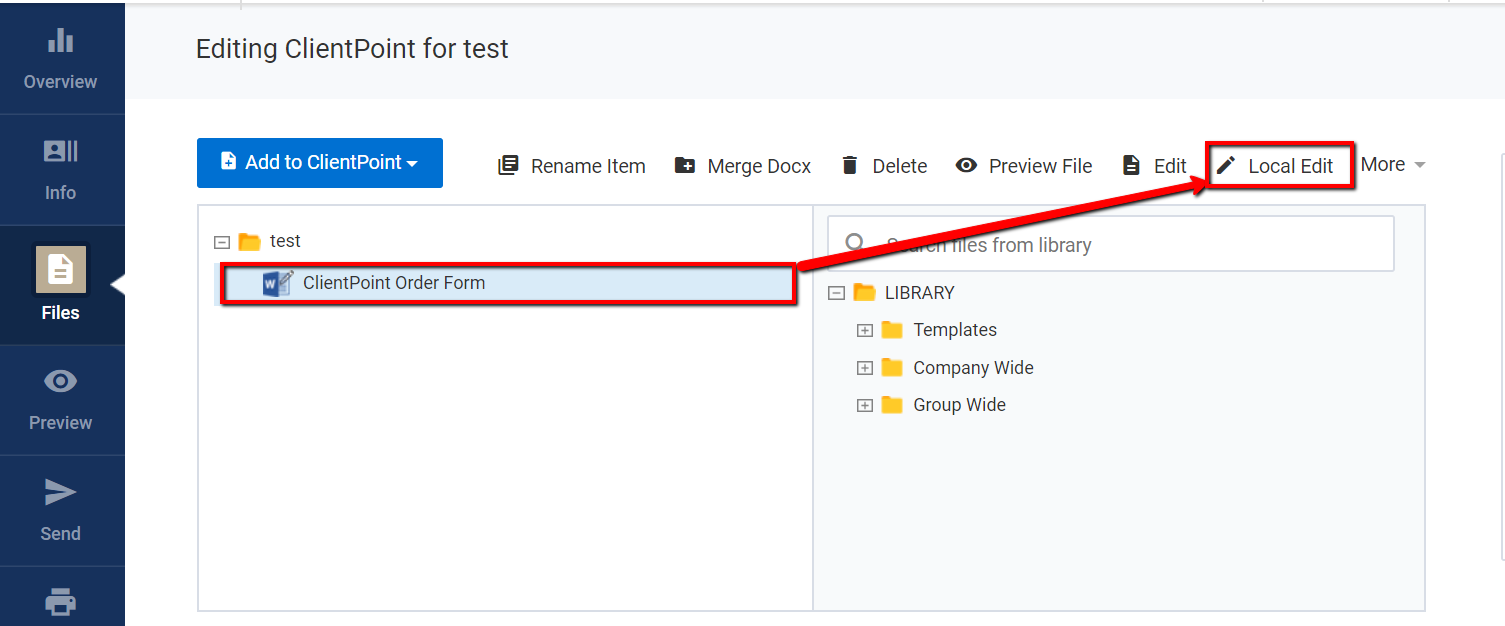The width and height of the screenshot is (1505, 626).
Task: Click the Overview label in sidebar
Action: 61,82
